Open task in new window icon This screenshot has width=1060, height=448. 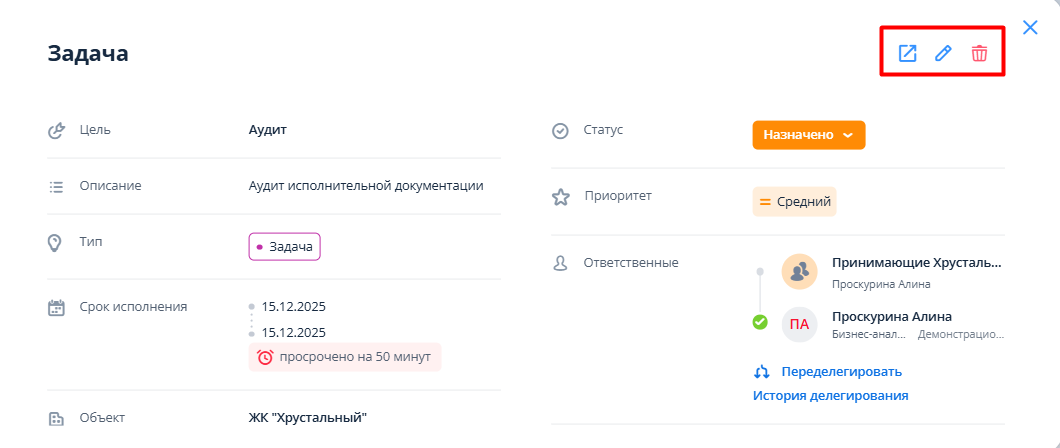[907, 54]
